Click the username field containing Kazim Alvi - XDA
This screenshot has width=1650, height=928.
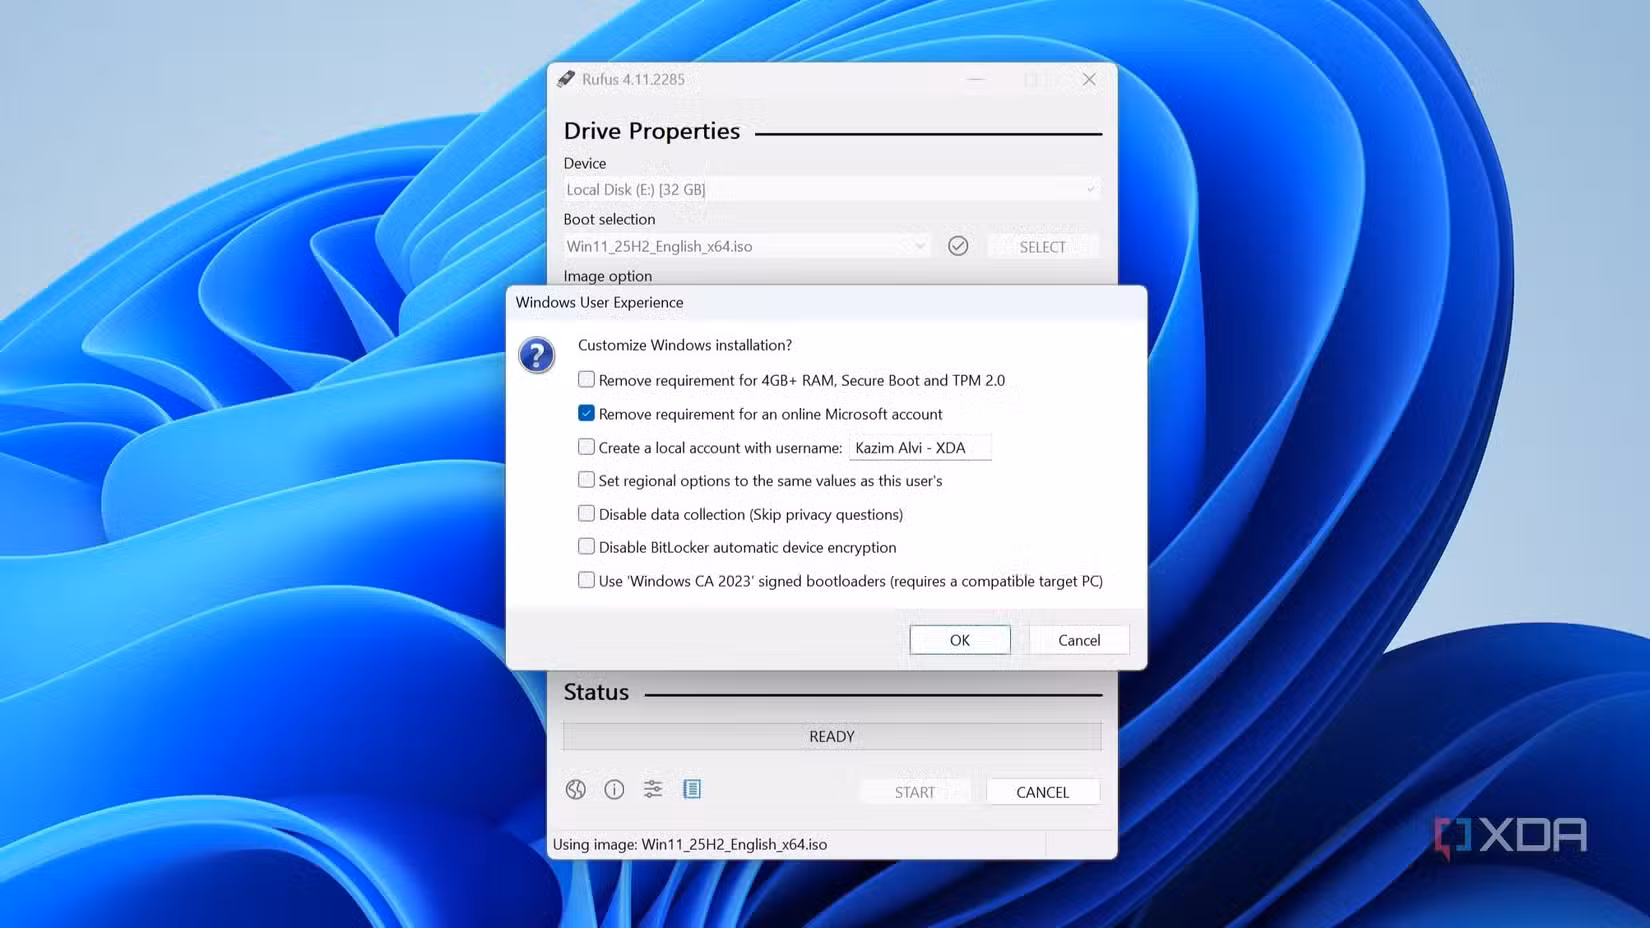tap(920, 448)
